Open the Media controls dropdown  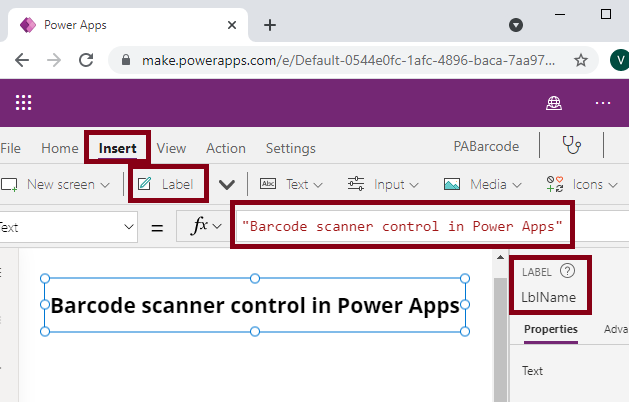[x=518, y=185]
